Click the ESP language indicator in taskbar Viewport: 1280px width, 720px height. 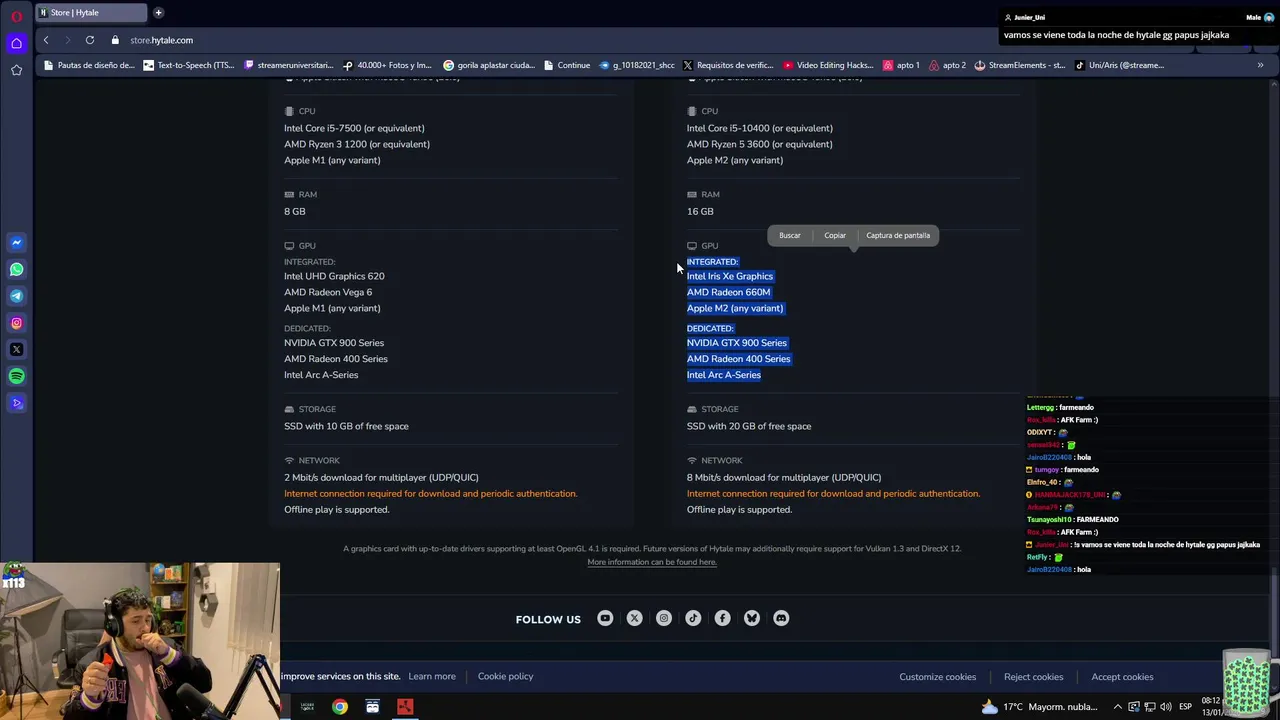point(1185,707)
